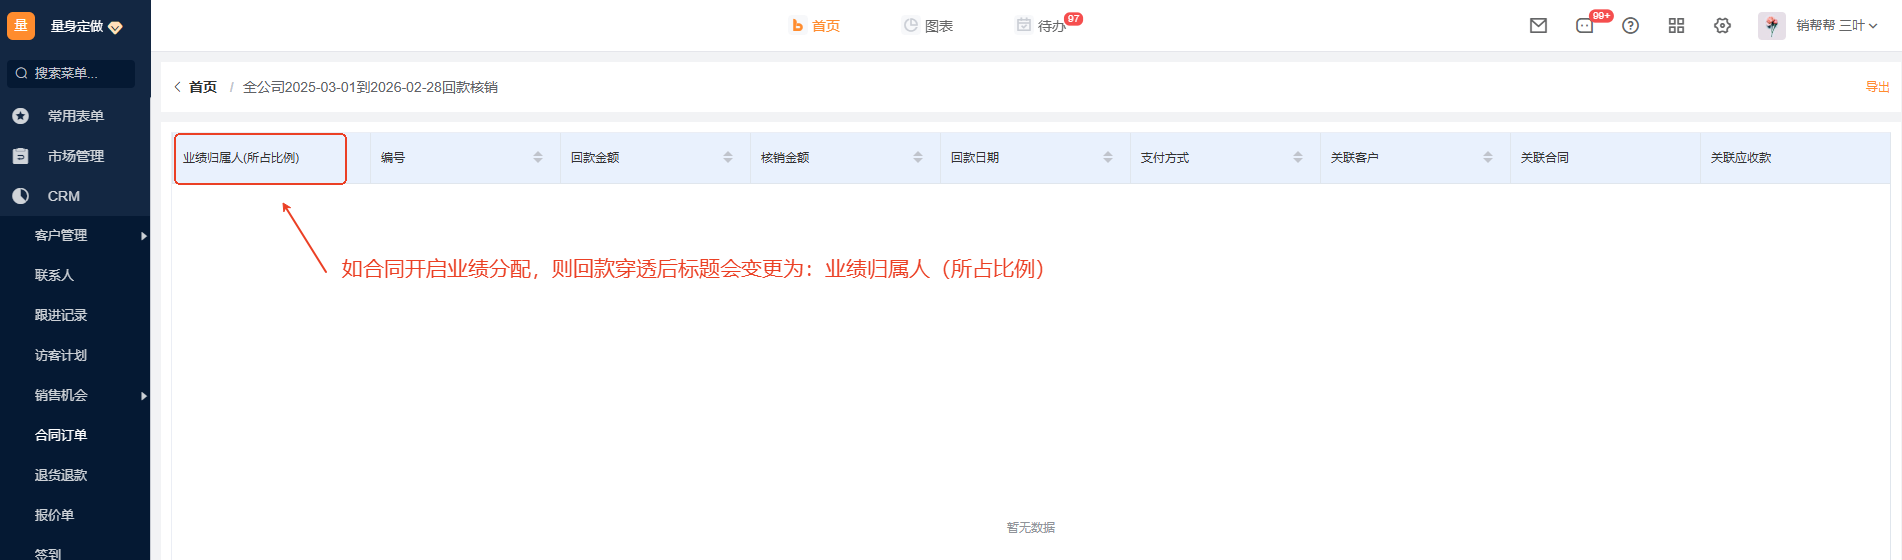1902x560 pixels.
Task: Sort by 关联客户 column
Action: point(1488,157)
